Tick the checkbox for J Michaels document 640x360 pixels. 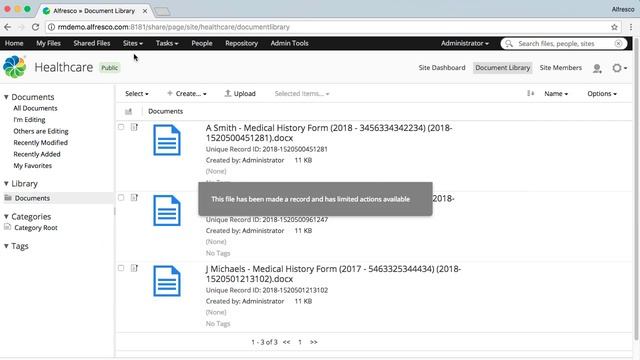coord(121,268)
